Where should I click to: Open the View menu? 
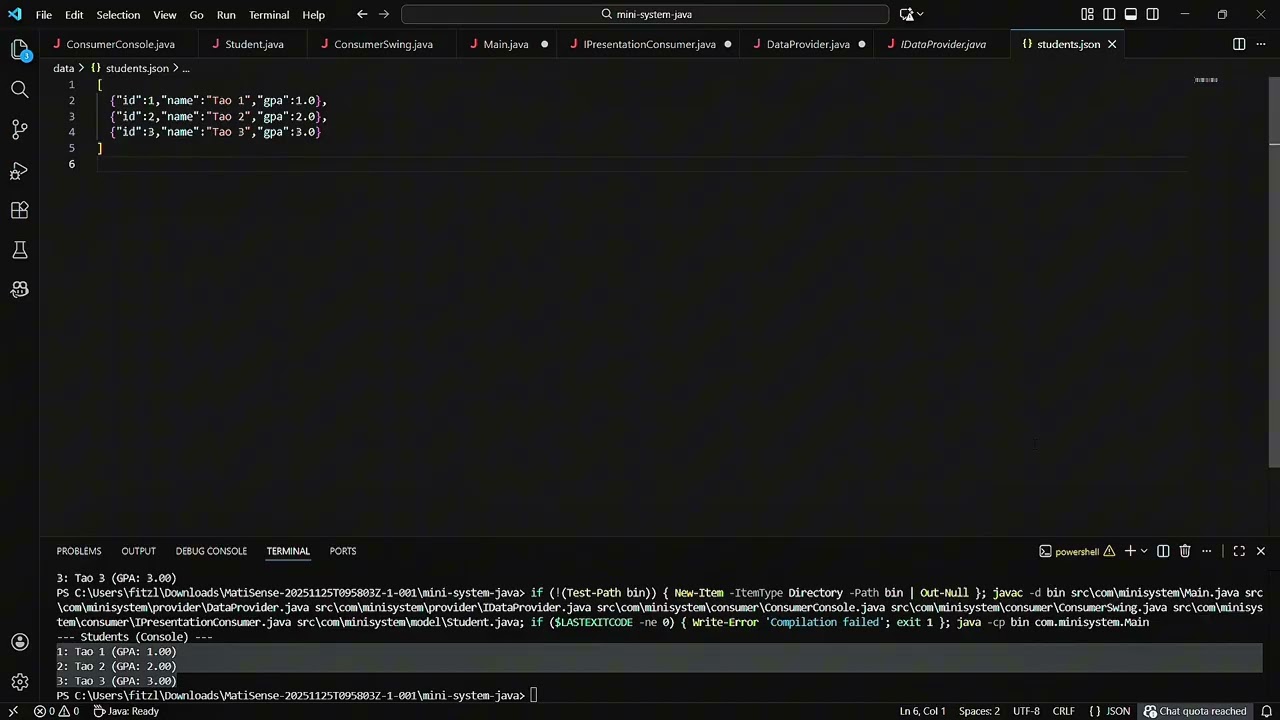(x=165, y=15)
